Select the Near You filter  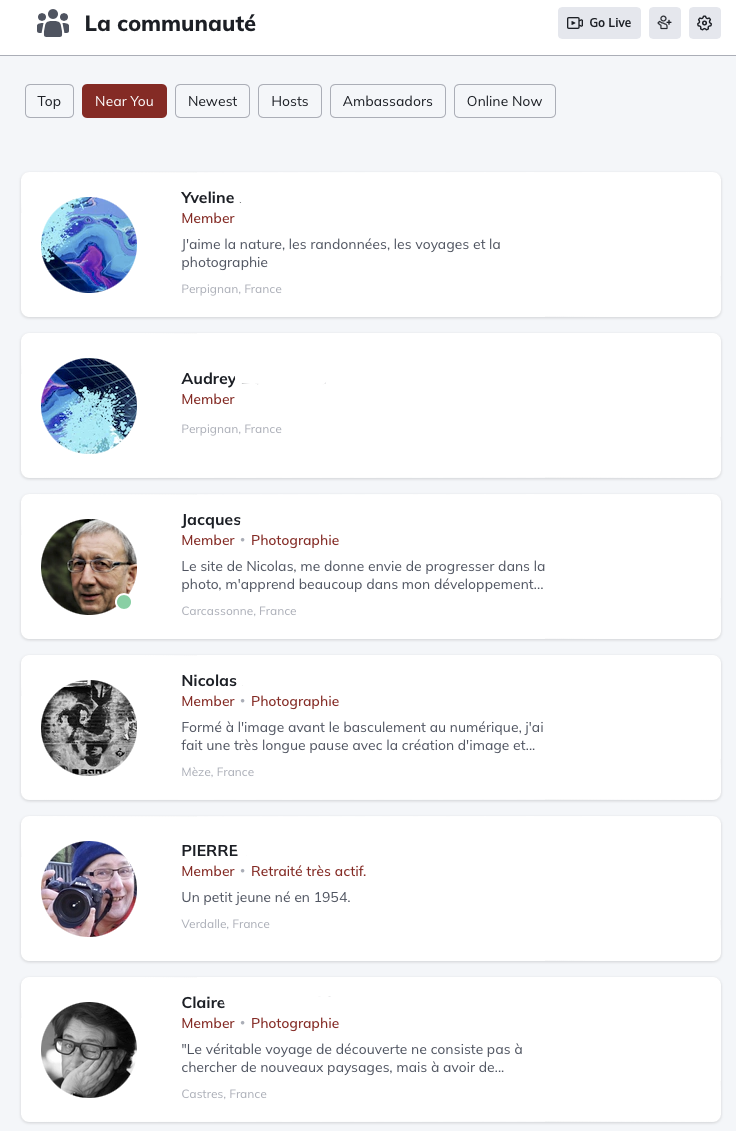124,101
